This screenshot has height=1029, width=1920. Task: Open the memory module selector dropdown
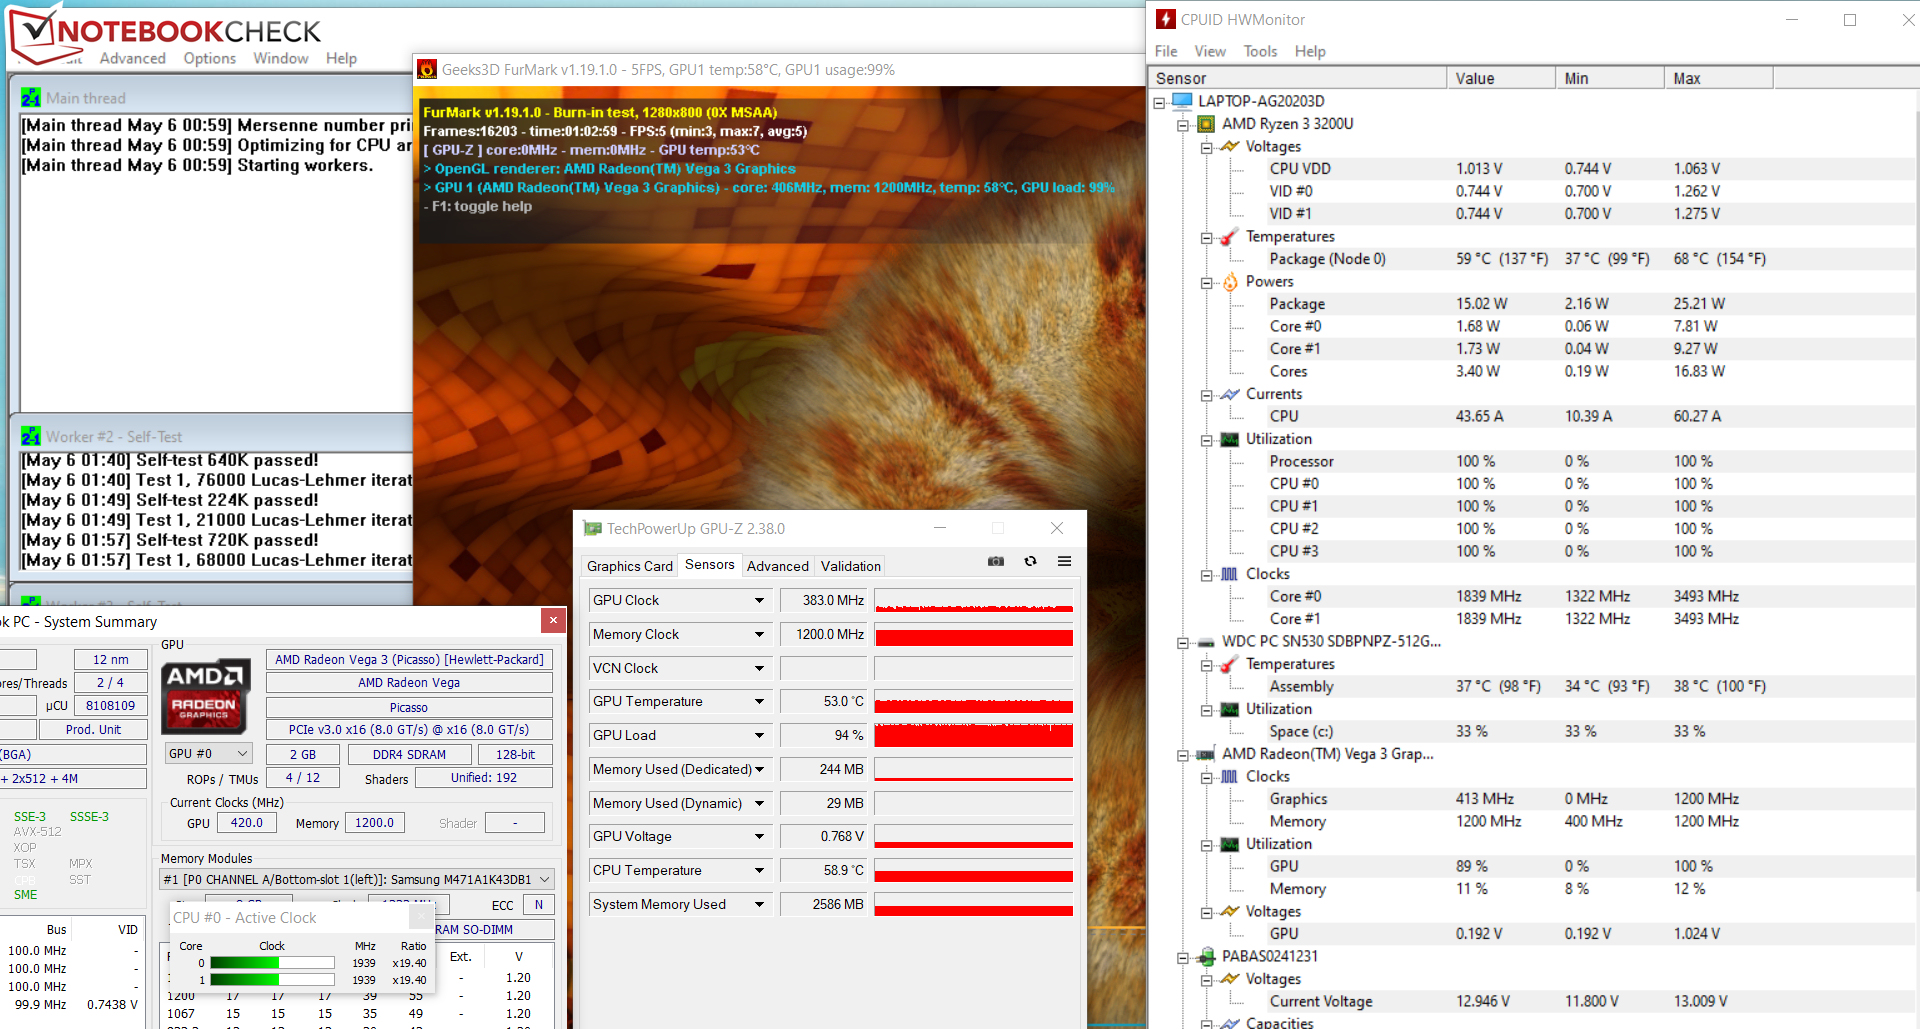point(358,879)
